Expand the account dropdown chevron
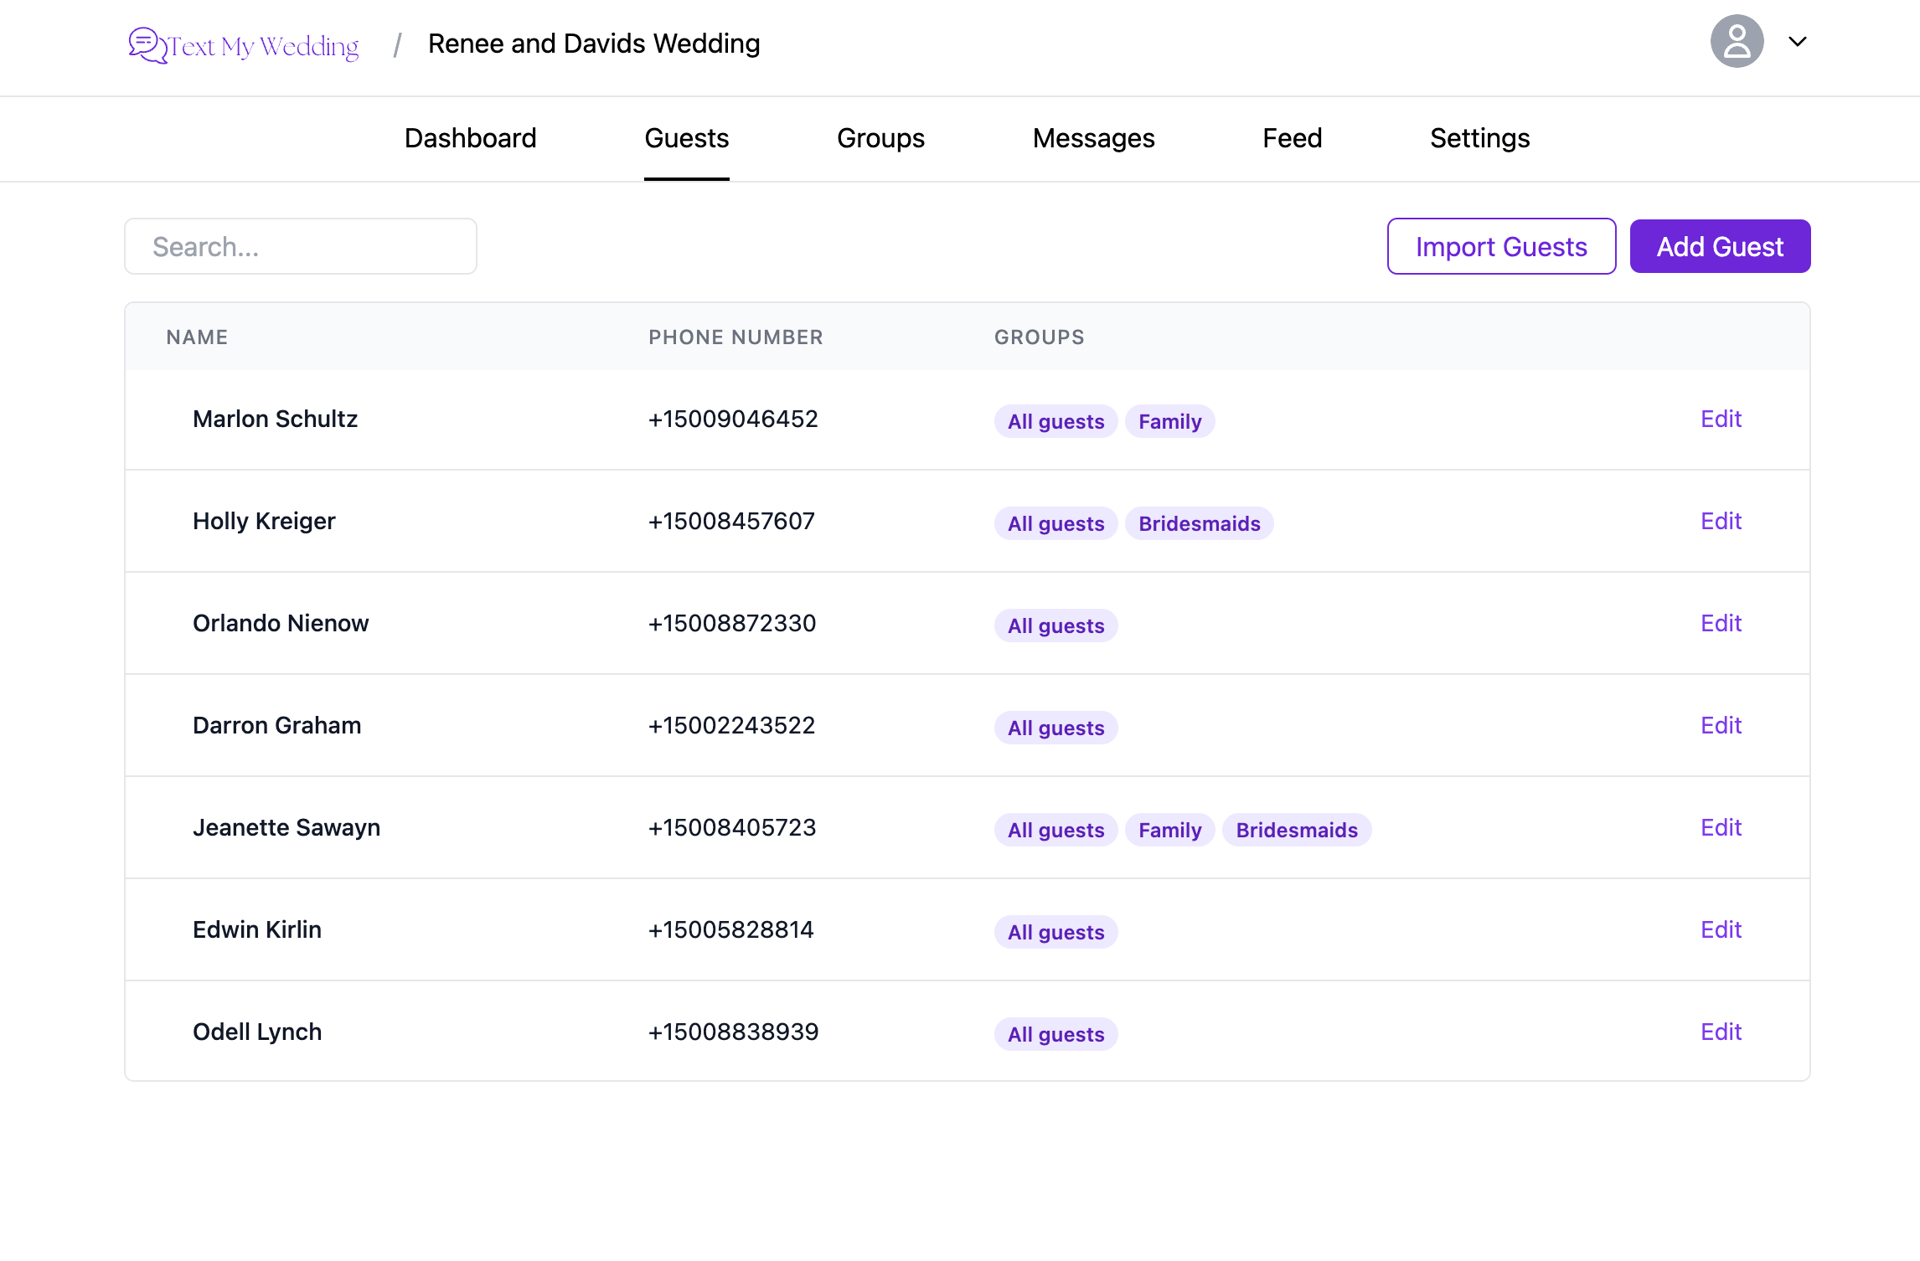 click(x=1797, y=42)
